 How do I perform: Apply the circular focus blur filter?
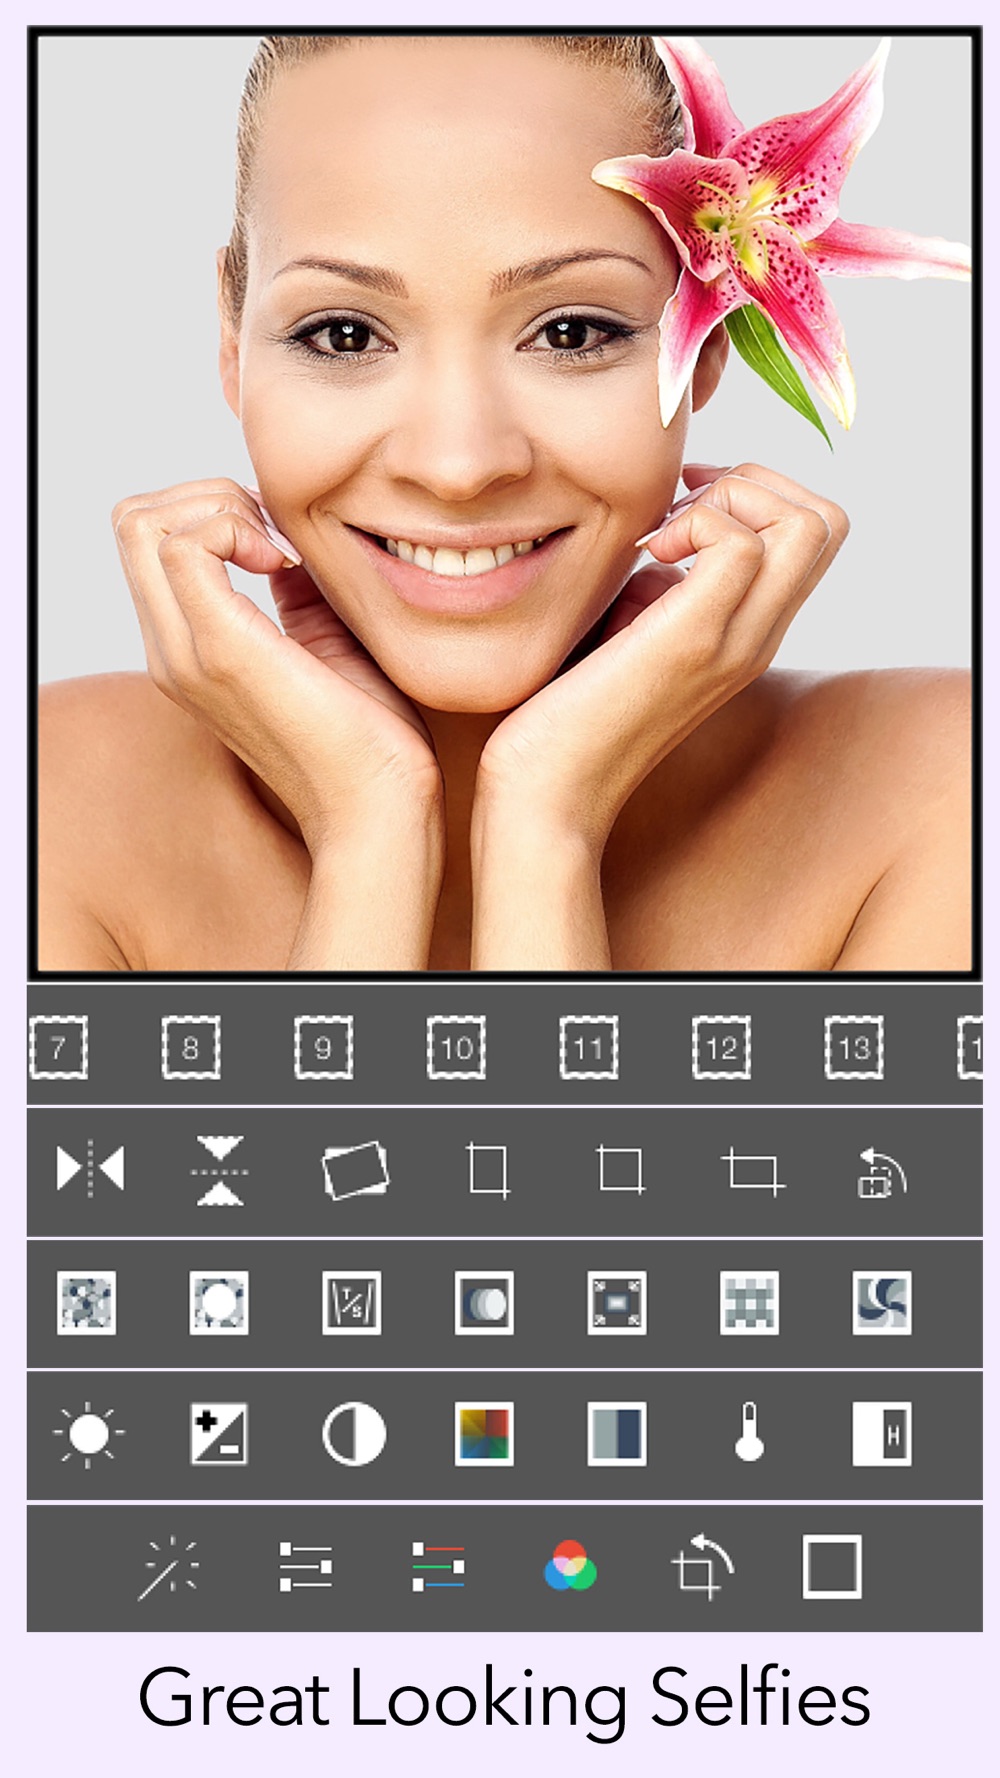point(219,1303)
